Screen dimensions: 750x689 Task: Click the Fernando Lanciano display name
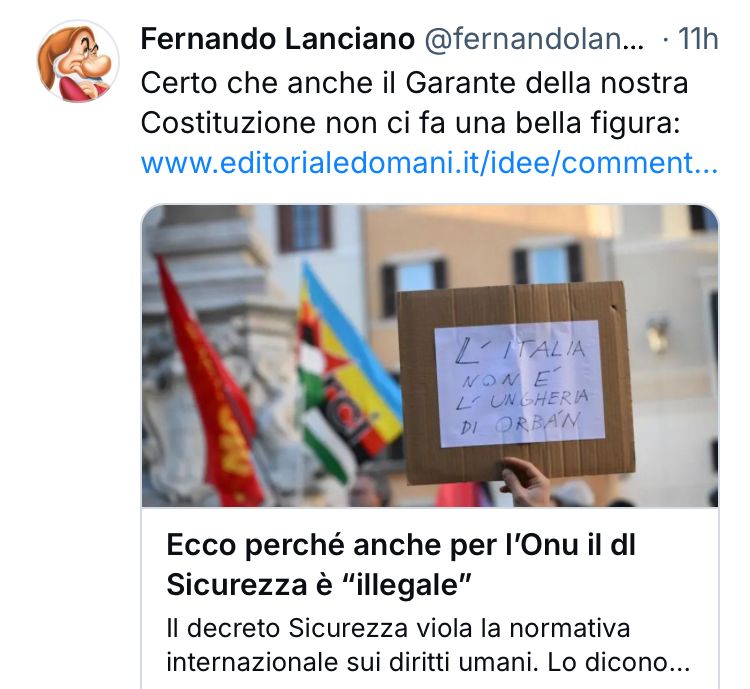pyautogui.click(x=277, y=39)
